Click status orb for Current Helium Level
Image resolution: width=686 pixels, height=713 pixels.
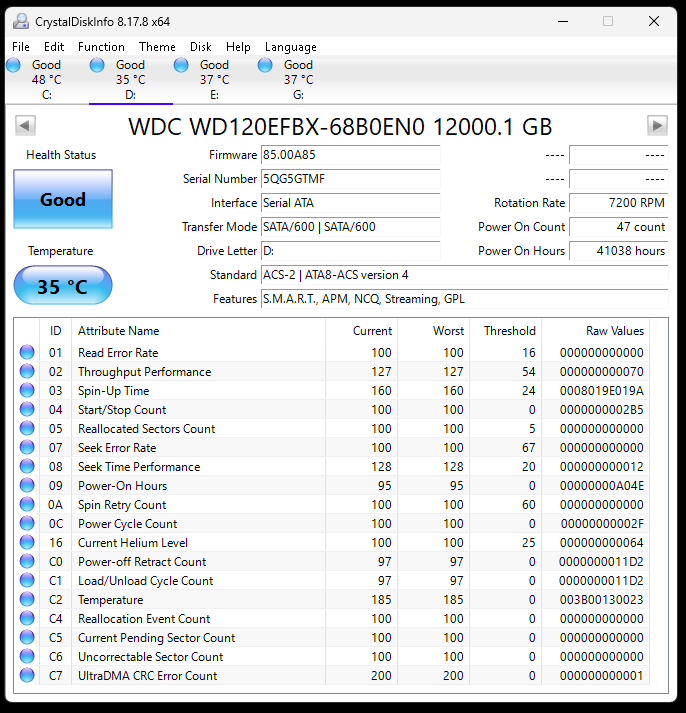(x=27, y=542)
